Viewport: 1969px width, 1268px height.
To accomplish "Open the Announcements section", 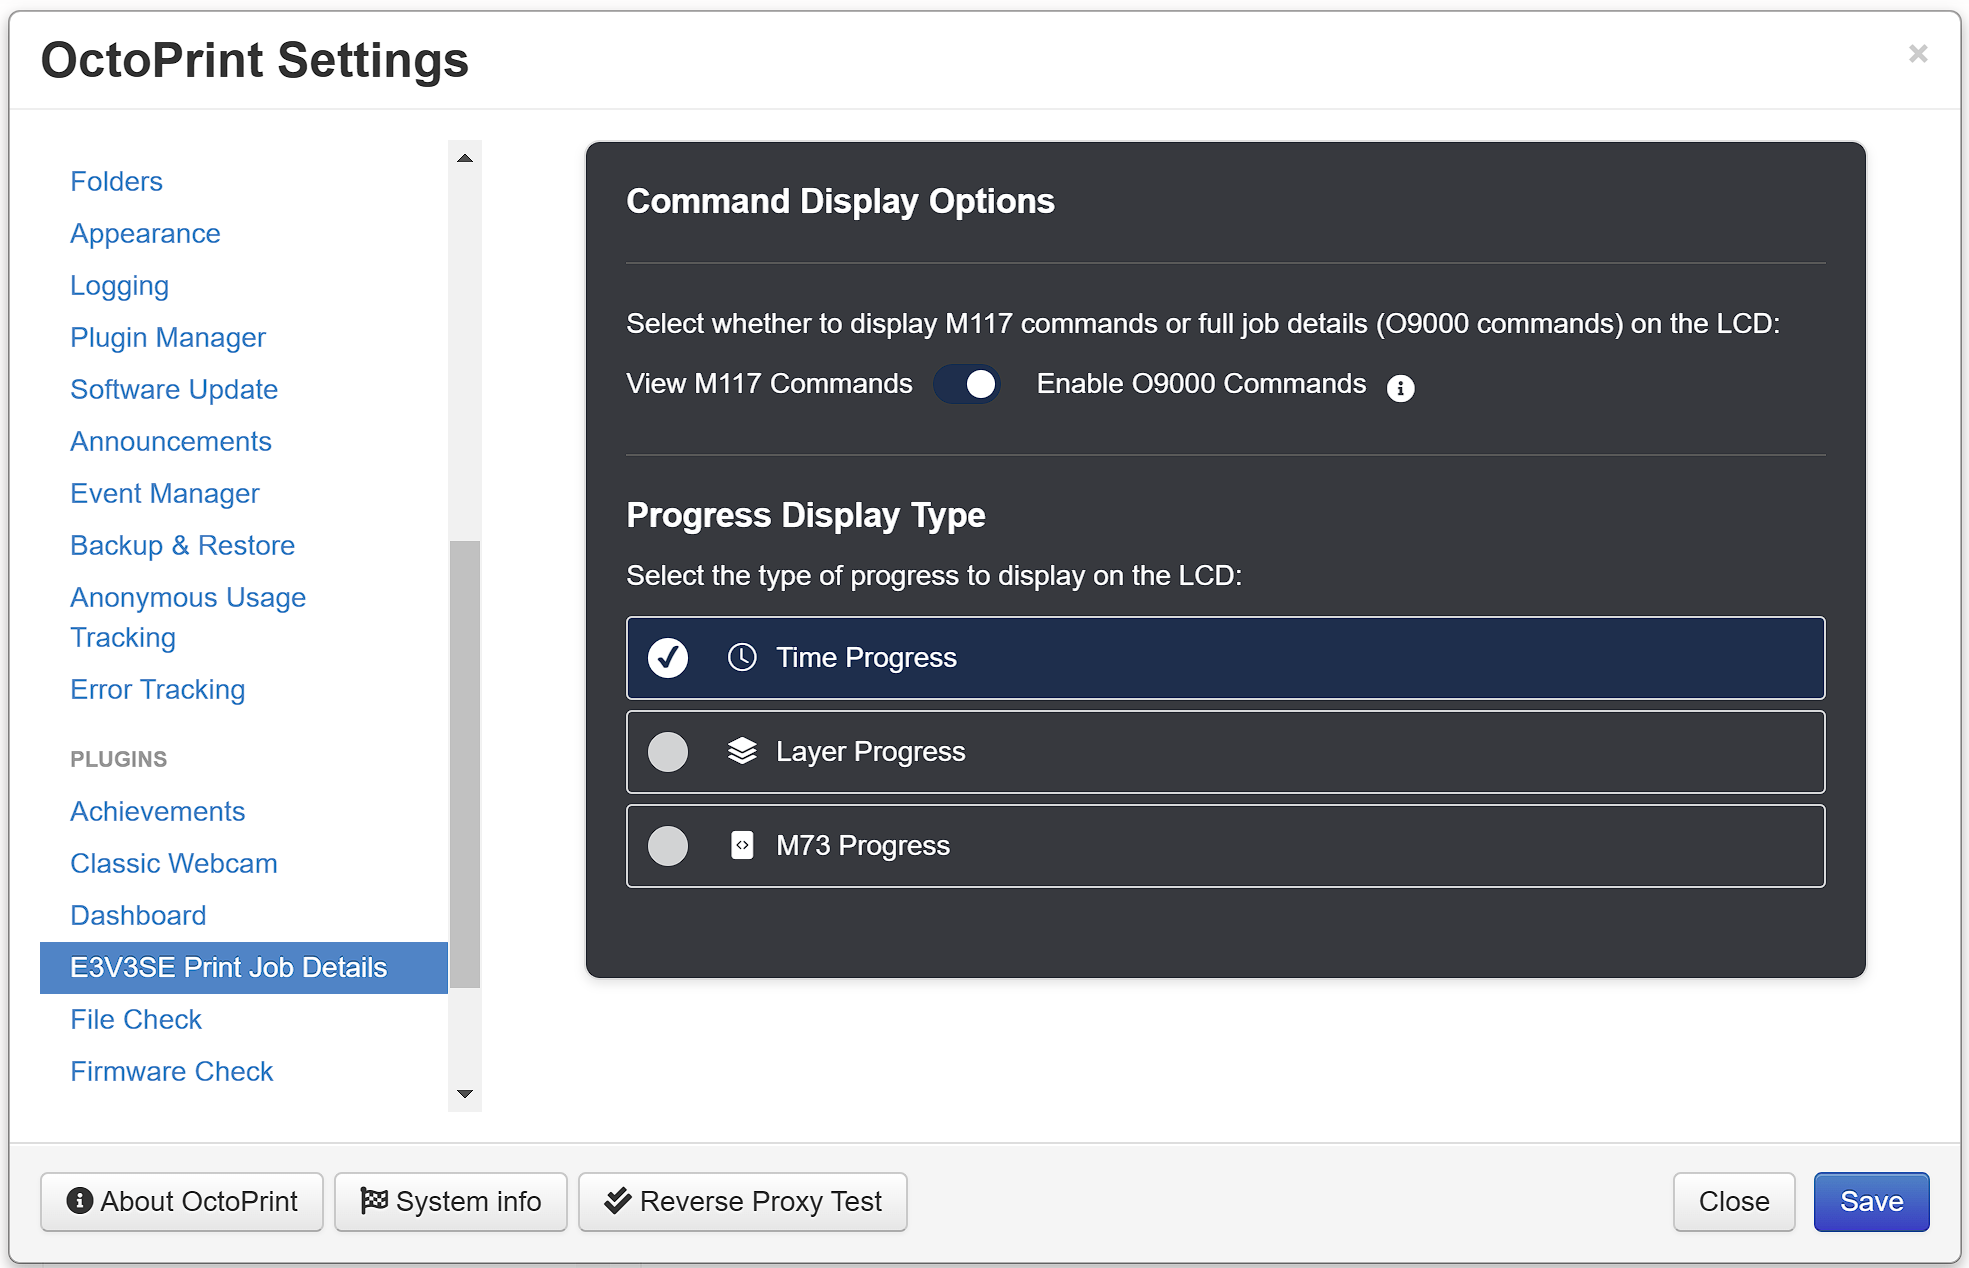I will 171,441.
